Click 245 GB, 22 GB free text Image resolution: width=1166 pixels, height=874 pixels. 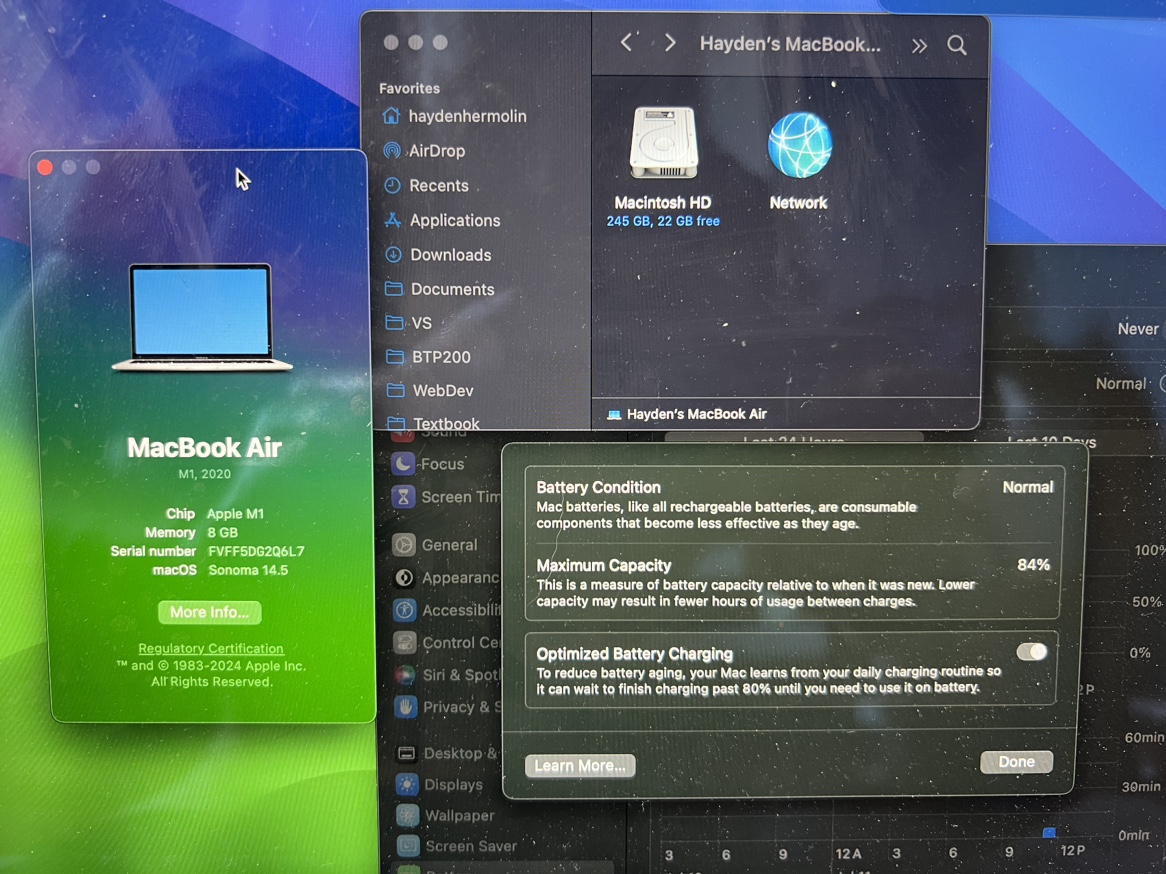663,222
